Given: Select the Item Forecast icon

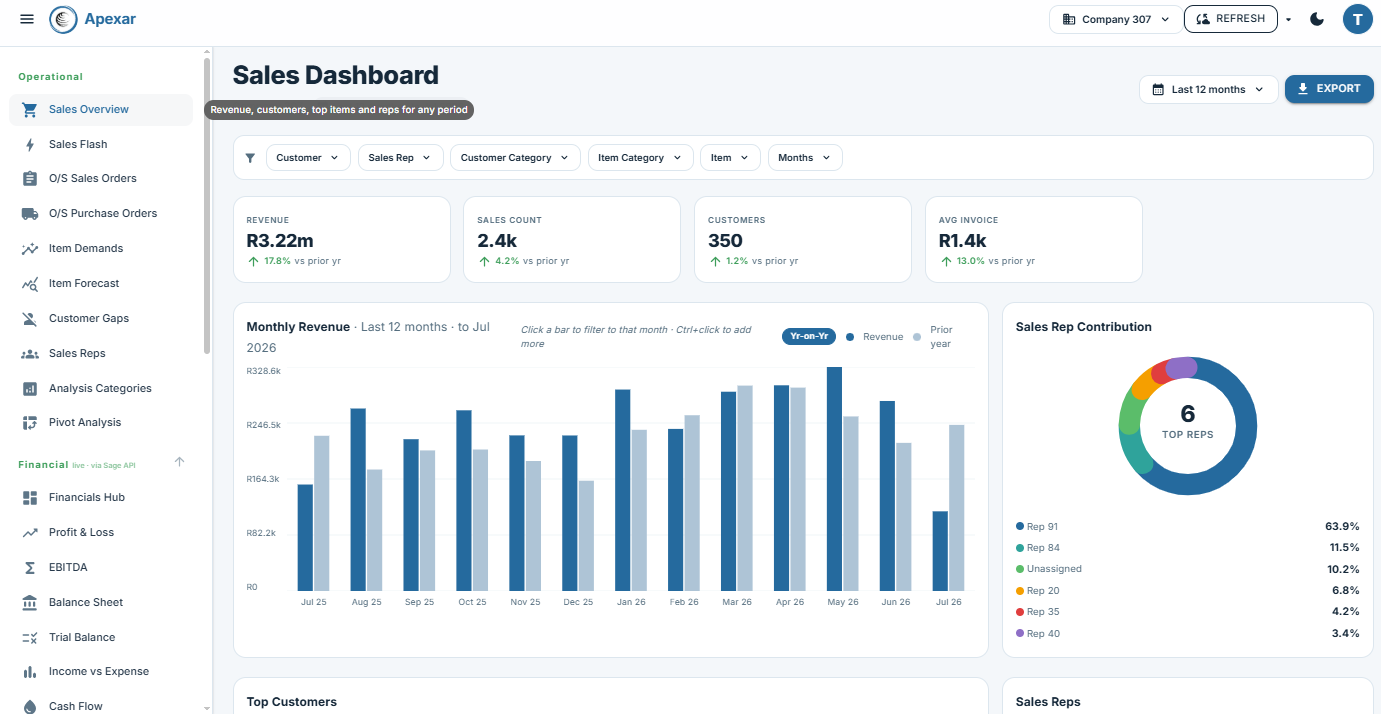Looking at the screenshot, I should pos(30,283).
